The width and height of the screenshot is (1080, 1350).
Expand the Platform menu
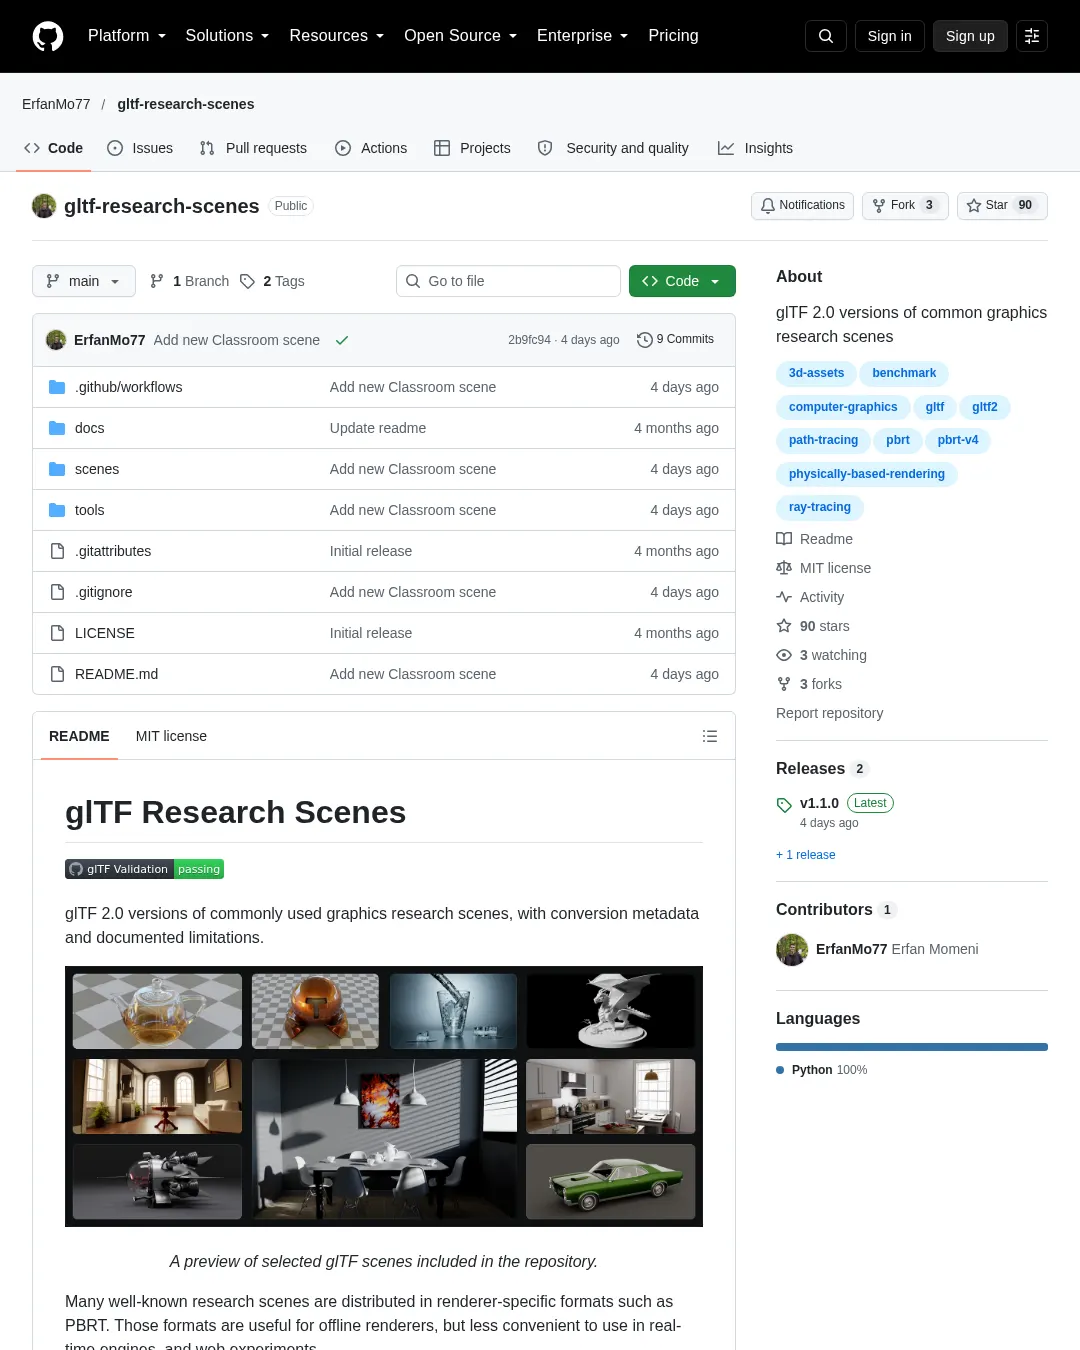[127, 36]
